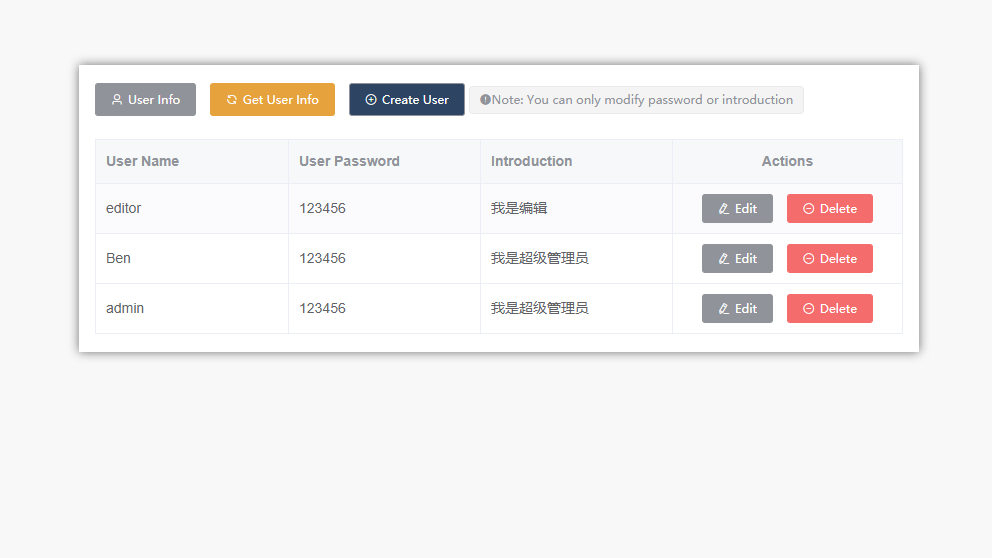
Task: Click the User Info button
Action: pyautogui.click(x=146, y=99)
